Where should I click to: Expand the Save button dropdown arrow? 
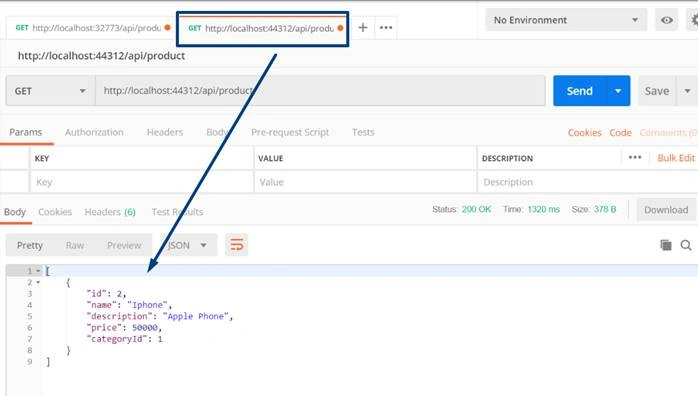[x=687, y=91]
